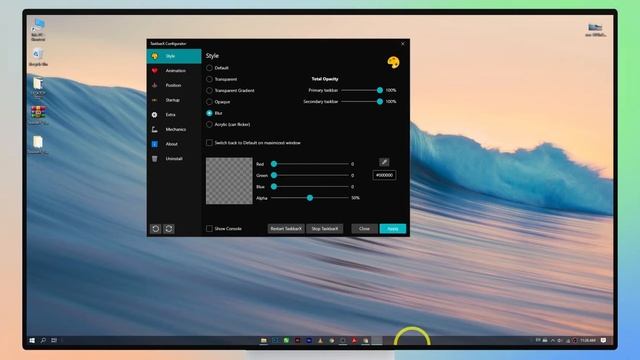This screenshot has width=640, height=360.
Task: Show the About page
Action: coord(174,144)
